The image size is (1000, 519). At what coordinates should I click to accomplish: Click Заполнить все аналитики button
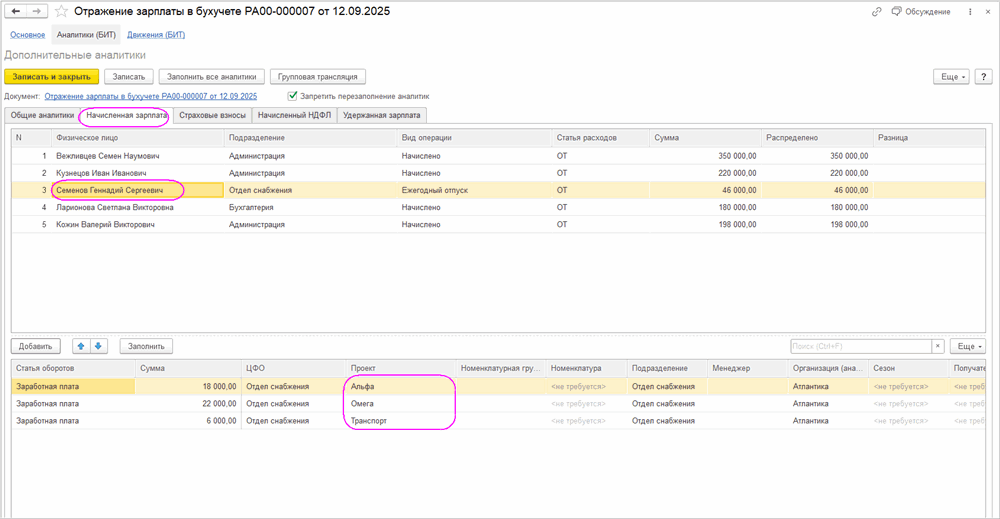[x=213, y=76]
